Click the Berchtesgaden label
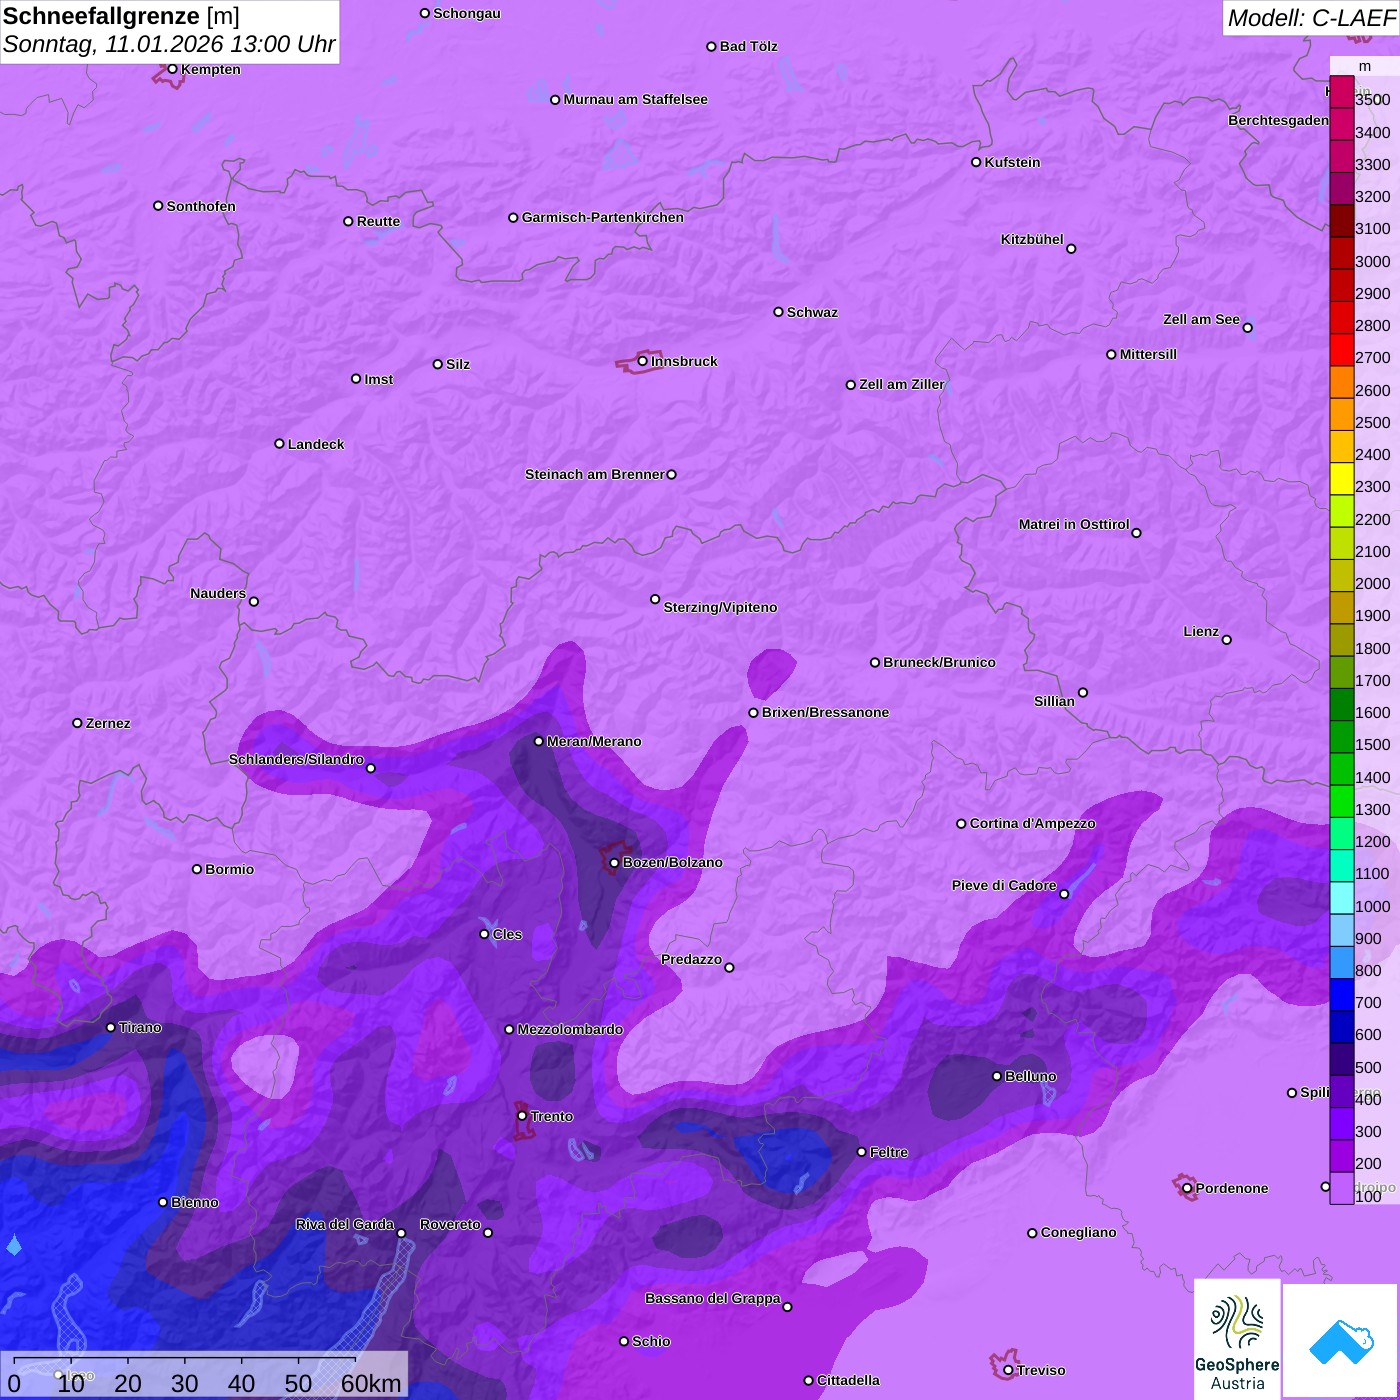Viewport: 1400px width, 1400px height. pos(1279,120)
